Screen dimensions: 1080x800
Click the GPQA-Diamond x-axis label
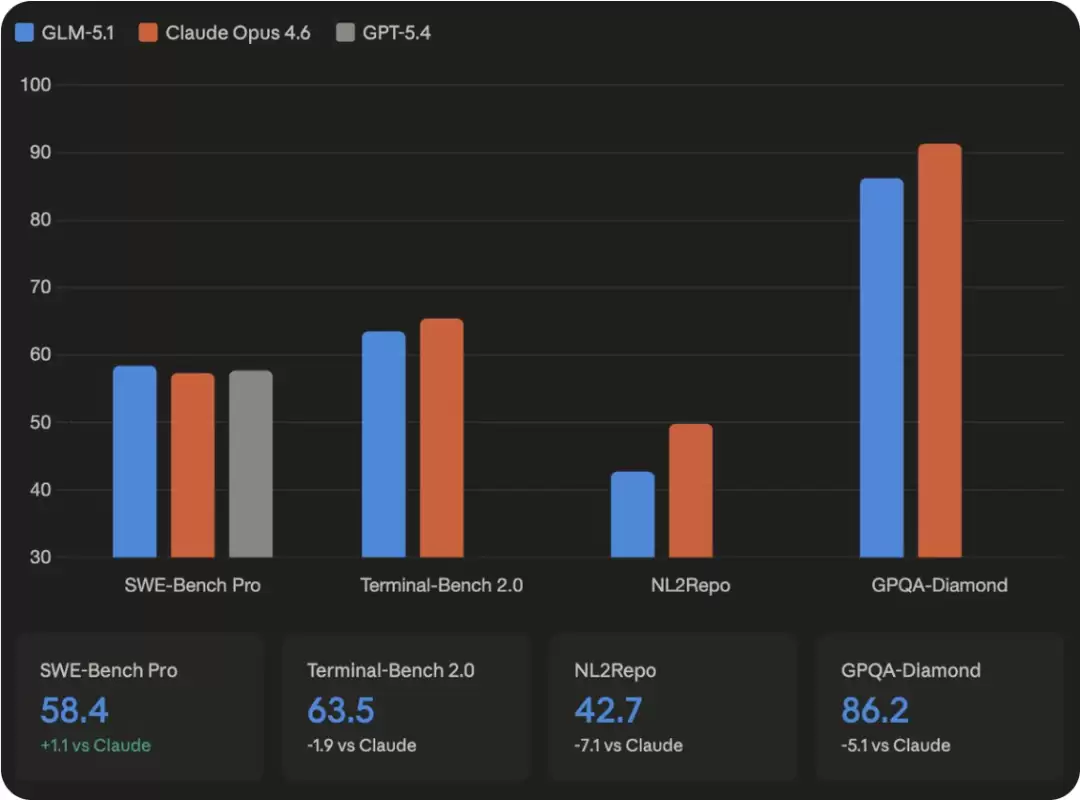pos(939,585)
